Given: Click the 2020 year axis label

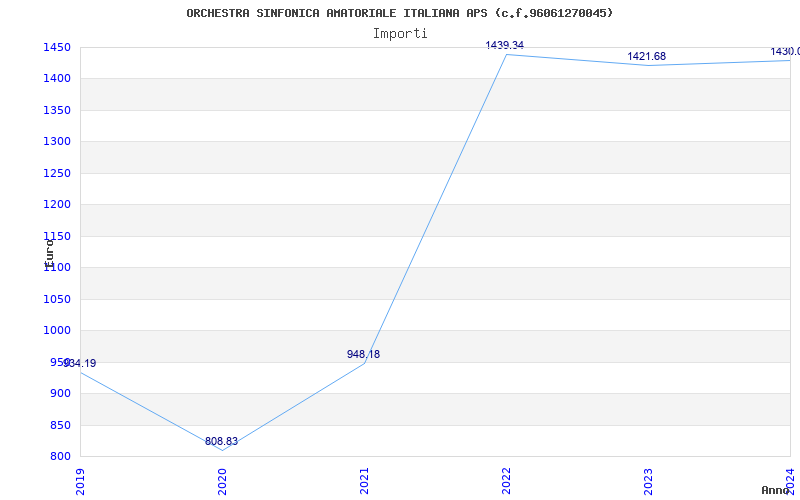Looking at the screenshot, I should click(x=222, y=482).
